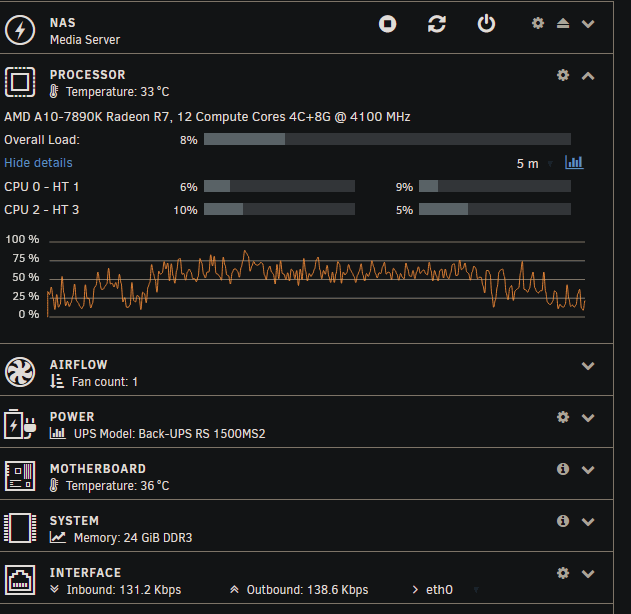Stop the array with the stop button
This screenshot has height=614, width=631.
point(387,24)
